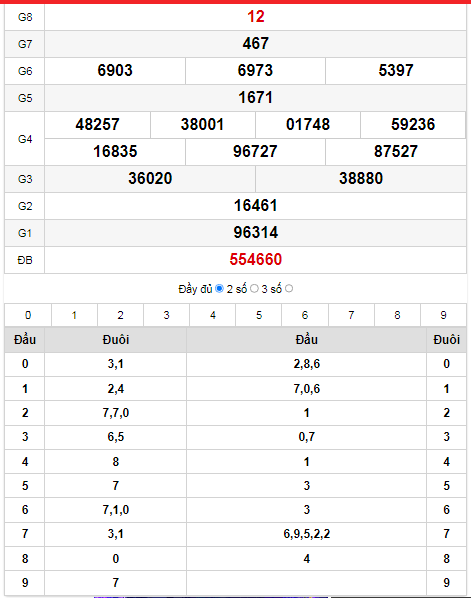Pick digit filter 4

coord(213,315)
